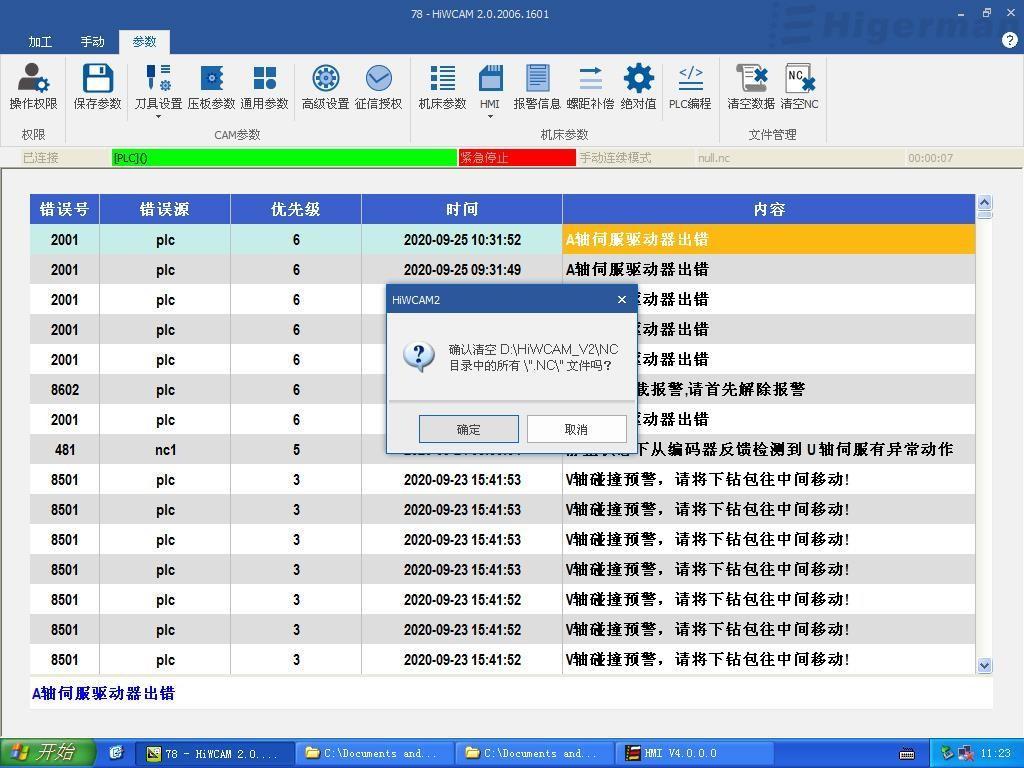Viewport: 1024px width, 768px height.
Task: Open PLC编程 programming icon
Action: coord(690,86)
